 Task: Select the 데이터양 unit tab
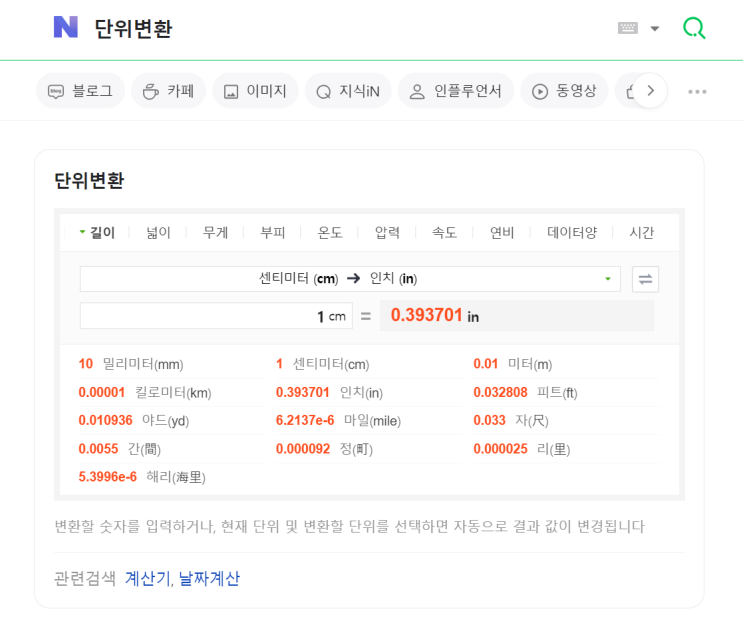coord(572,233)
